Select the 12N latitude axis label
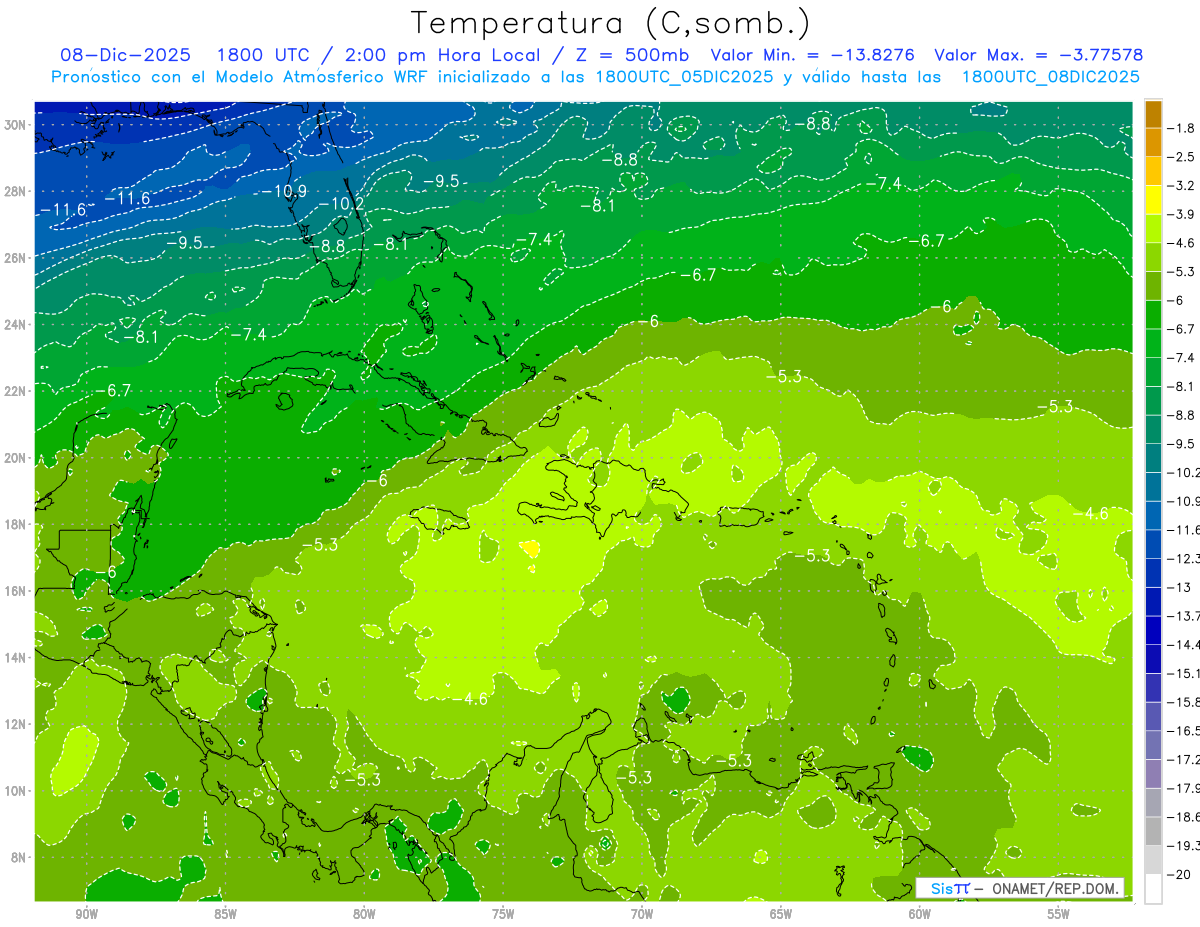 (x=15, y=724)
